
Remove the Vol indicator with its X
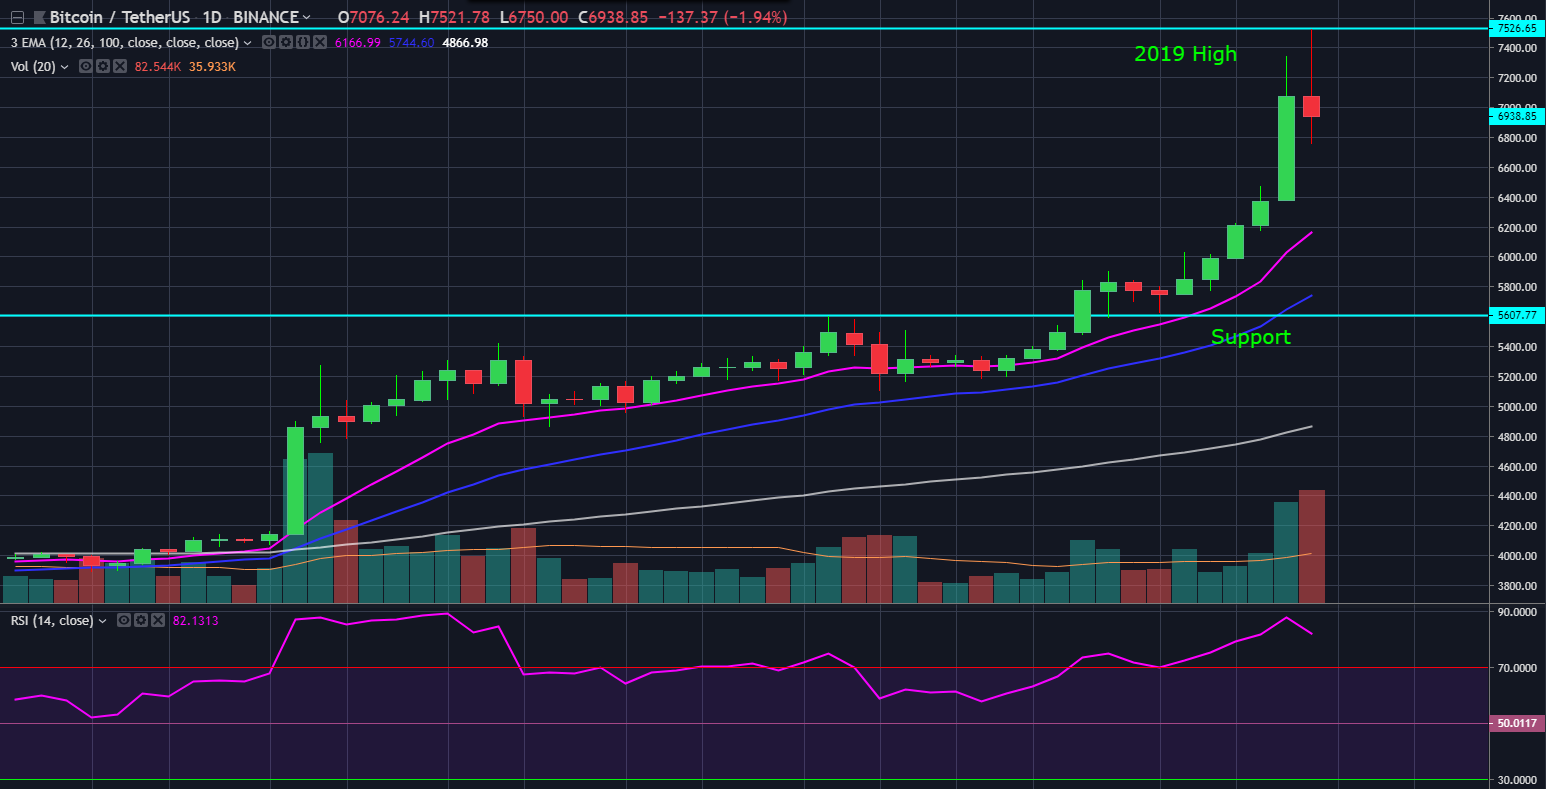(120, 67)
